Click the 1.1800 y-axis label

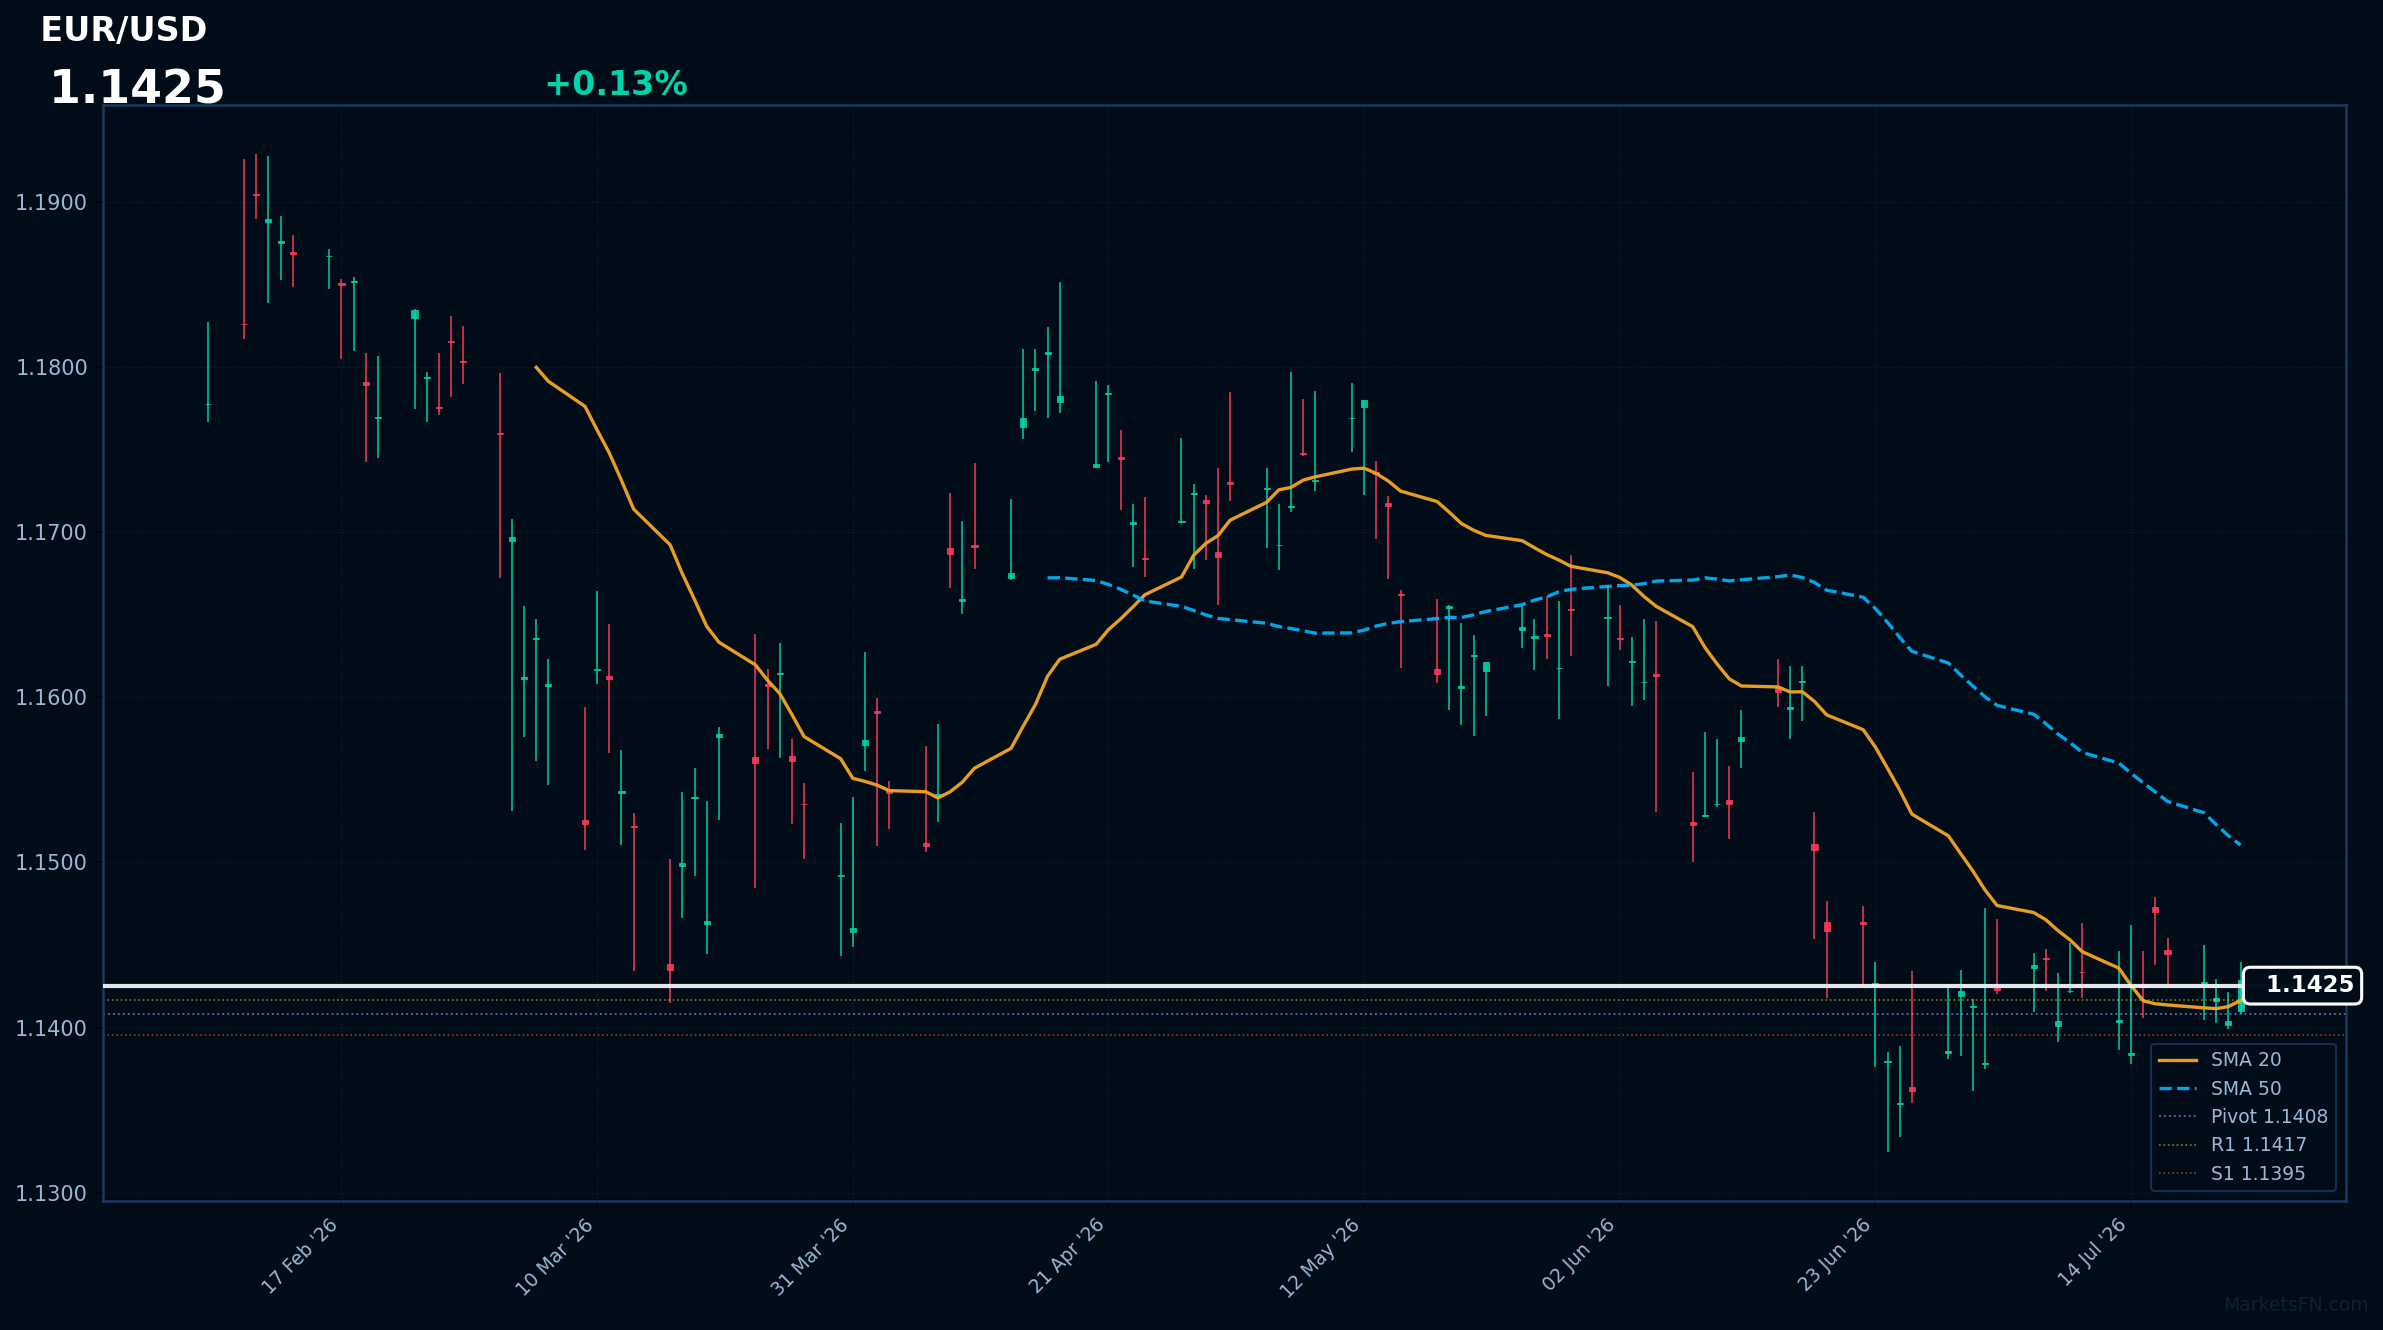pos(51,368)
